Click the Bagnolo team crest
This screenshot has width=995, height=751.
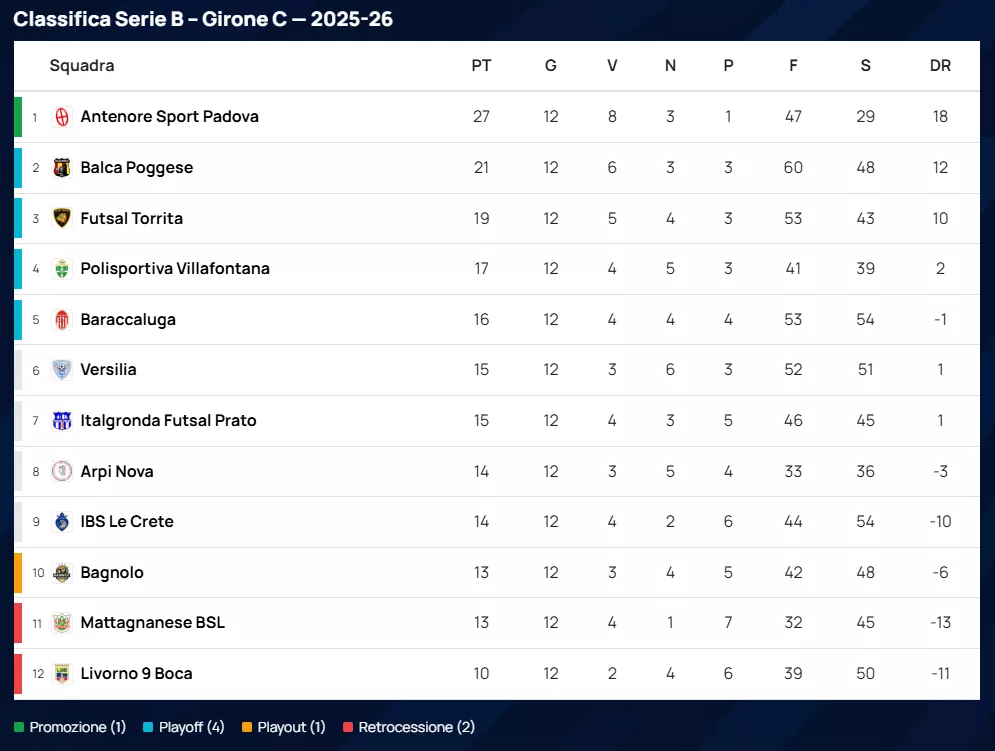click(x=62, y=573)
